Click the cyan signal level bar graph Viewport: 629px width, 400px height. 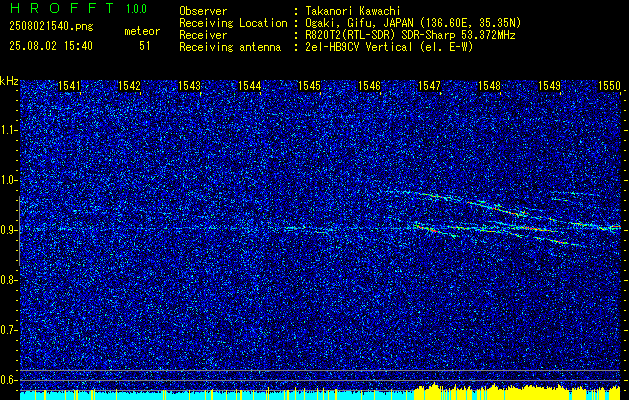click(217, 396)
